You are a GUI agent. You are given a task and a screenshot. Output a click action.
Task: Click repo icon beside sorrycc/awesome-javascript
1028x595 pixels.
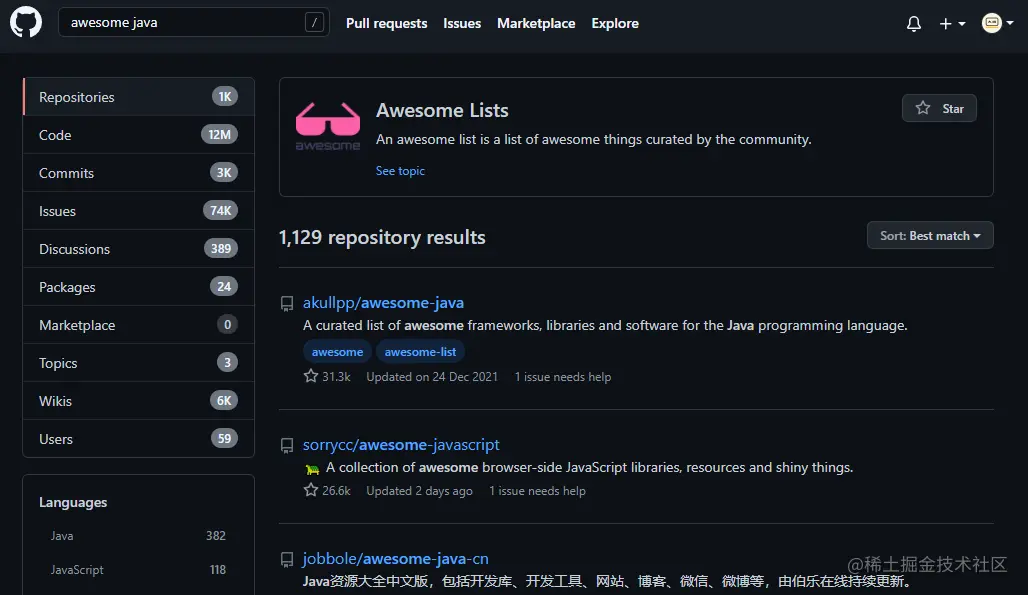pos(287,446)
